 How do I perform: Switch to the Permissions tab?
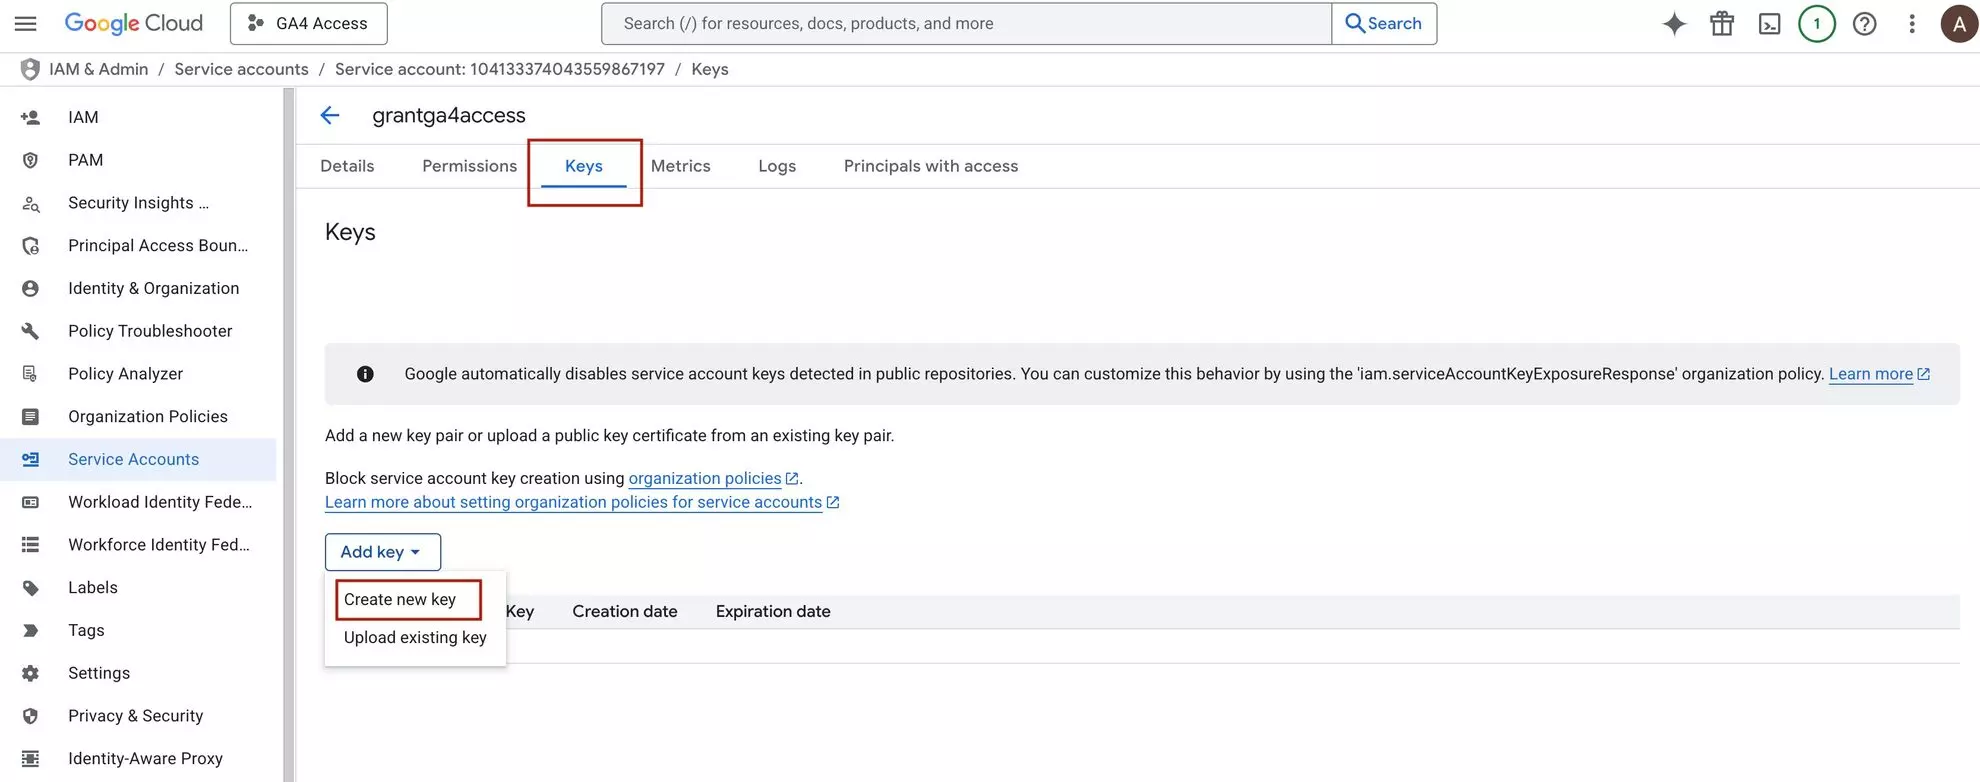[469, 166]
